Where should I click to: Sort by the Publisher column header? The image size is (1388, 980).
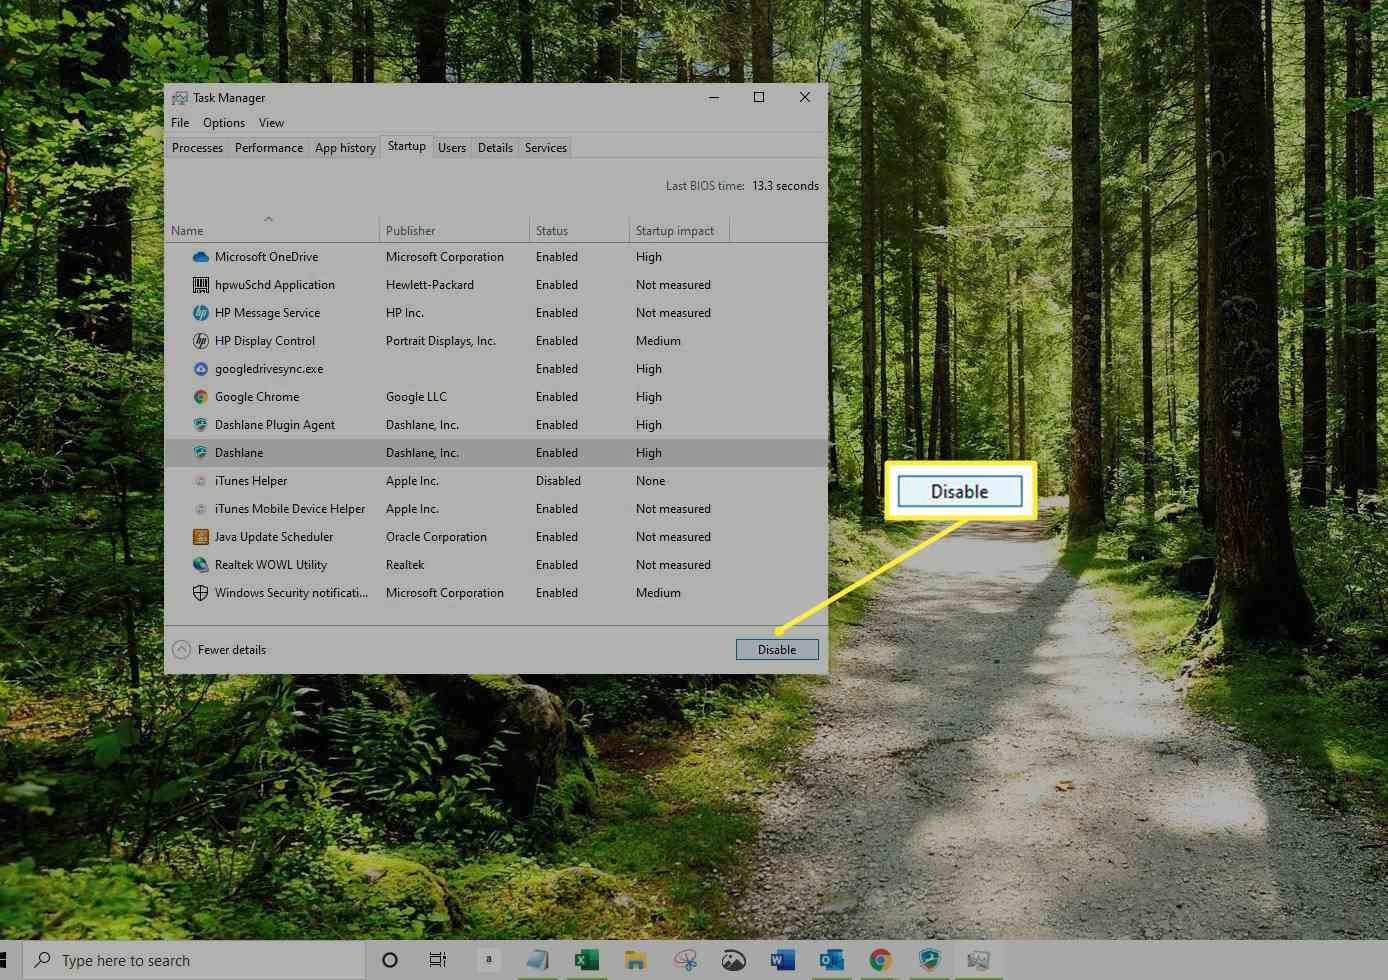point(454,230)
